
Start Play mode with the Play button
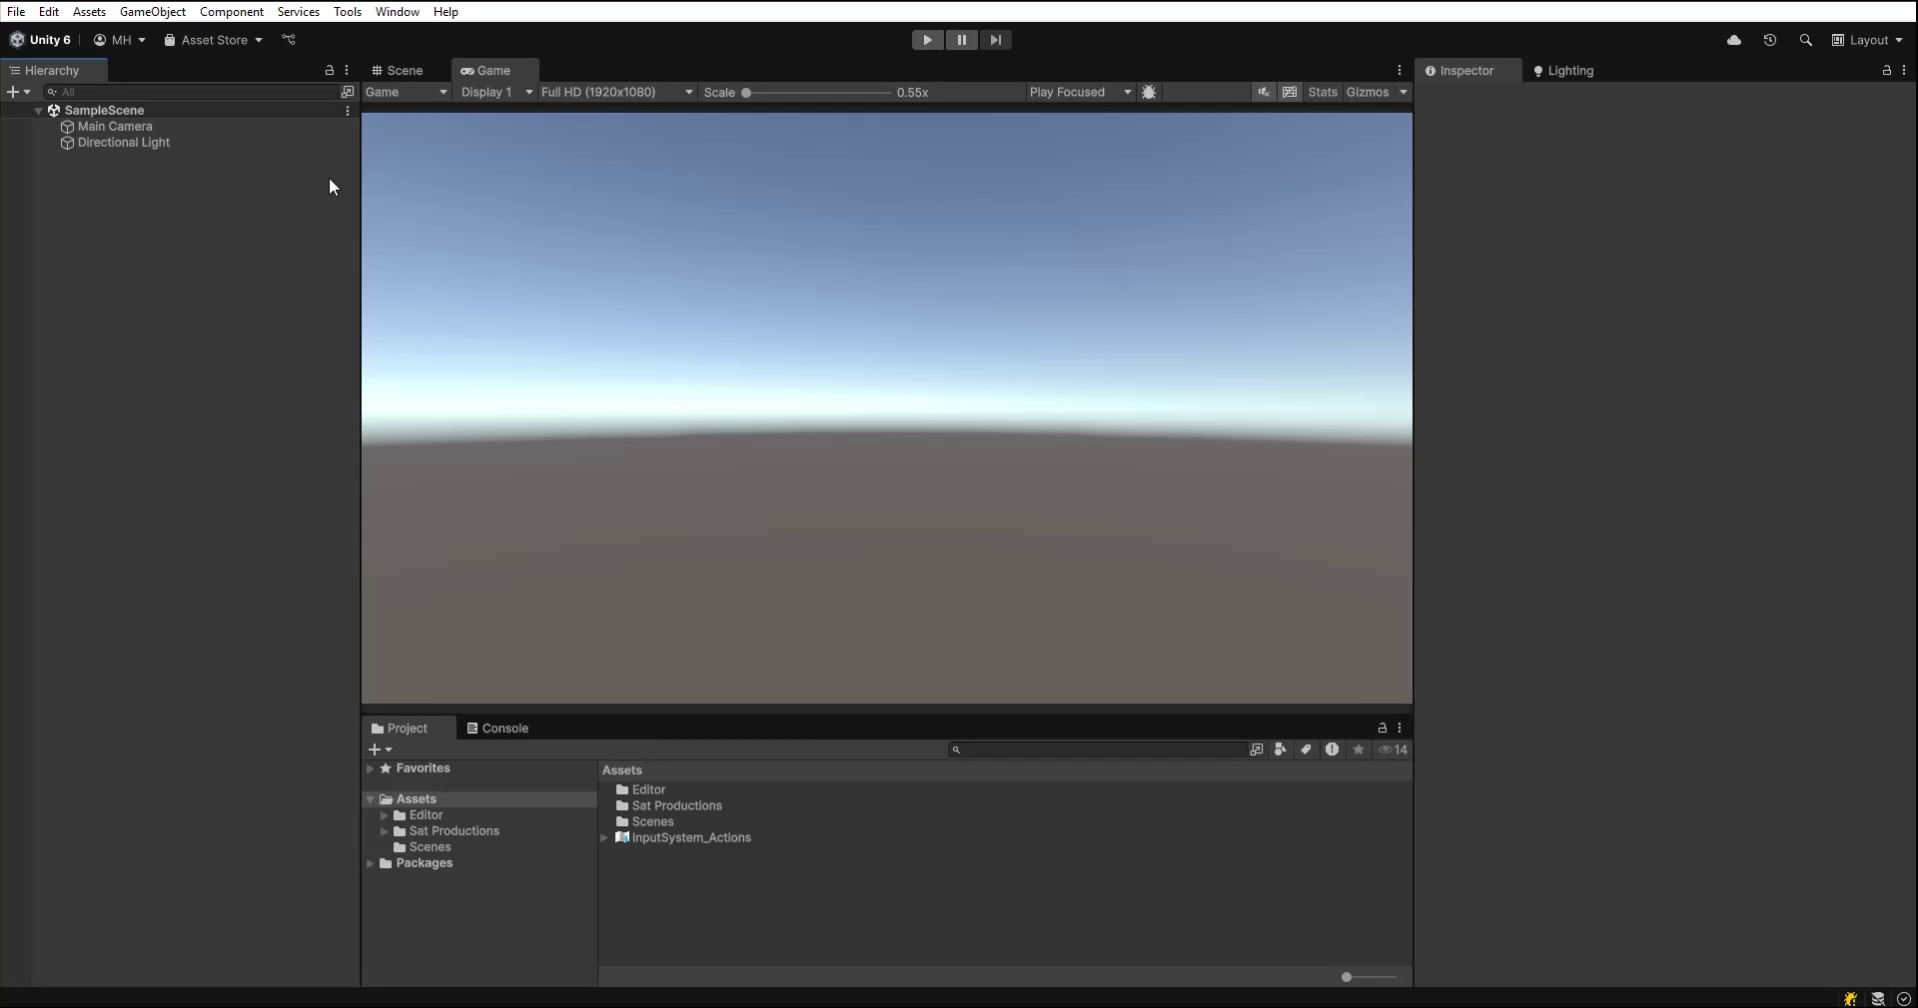(927, 40)
